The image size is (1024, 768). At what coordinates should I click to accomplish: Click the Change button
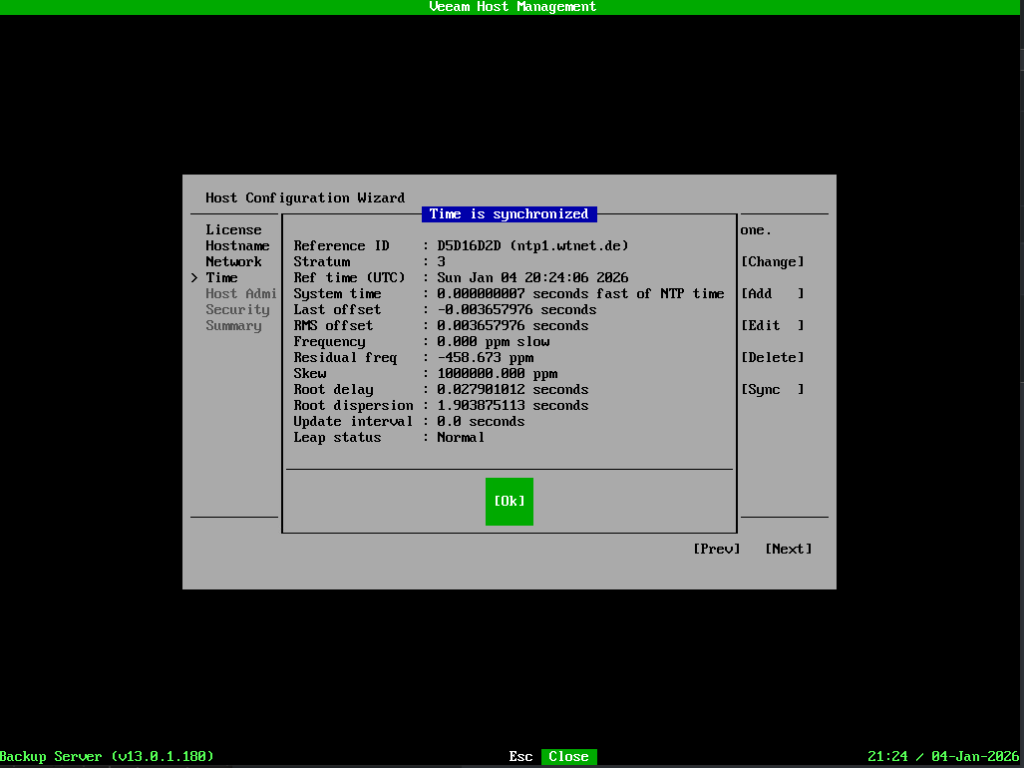[772, 262]
